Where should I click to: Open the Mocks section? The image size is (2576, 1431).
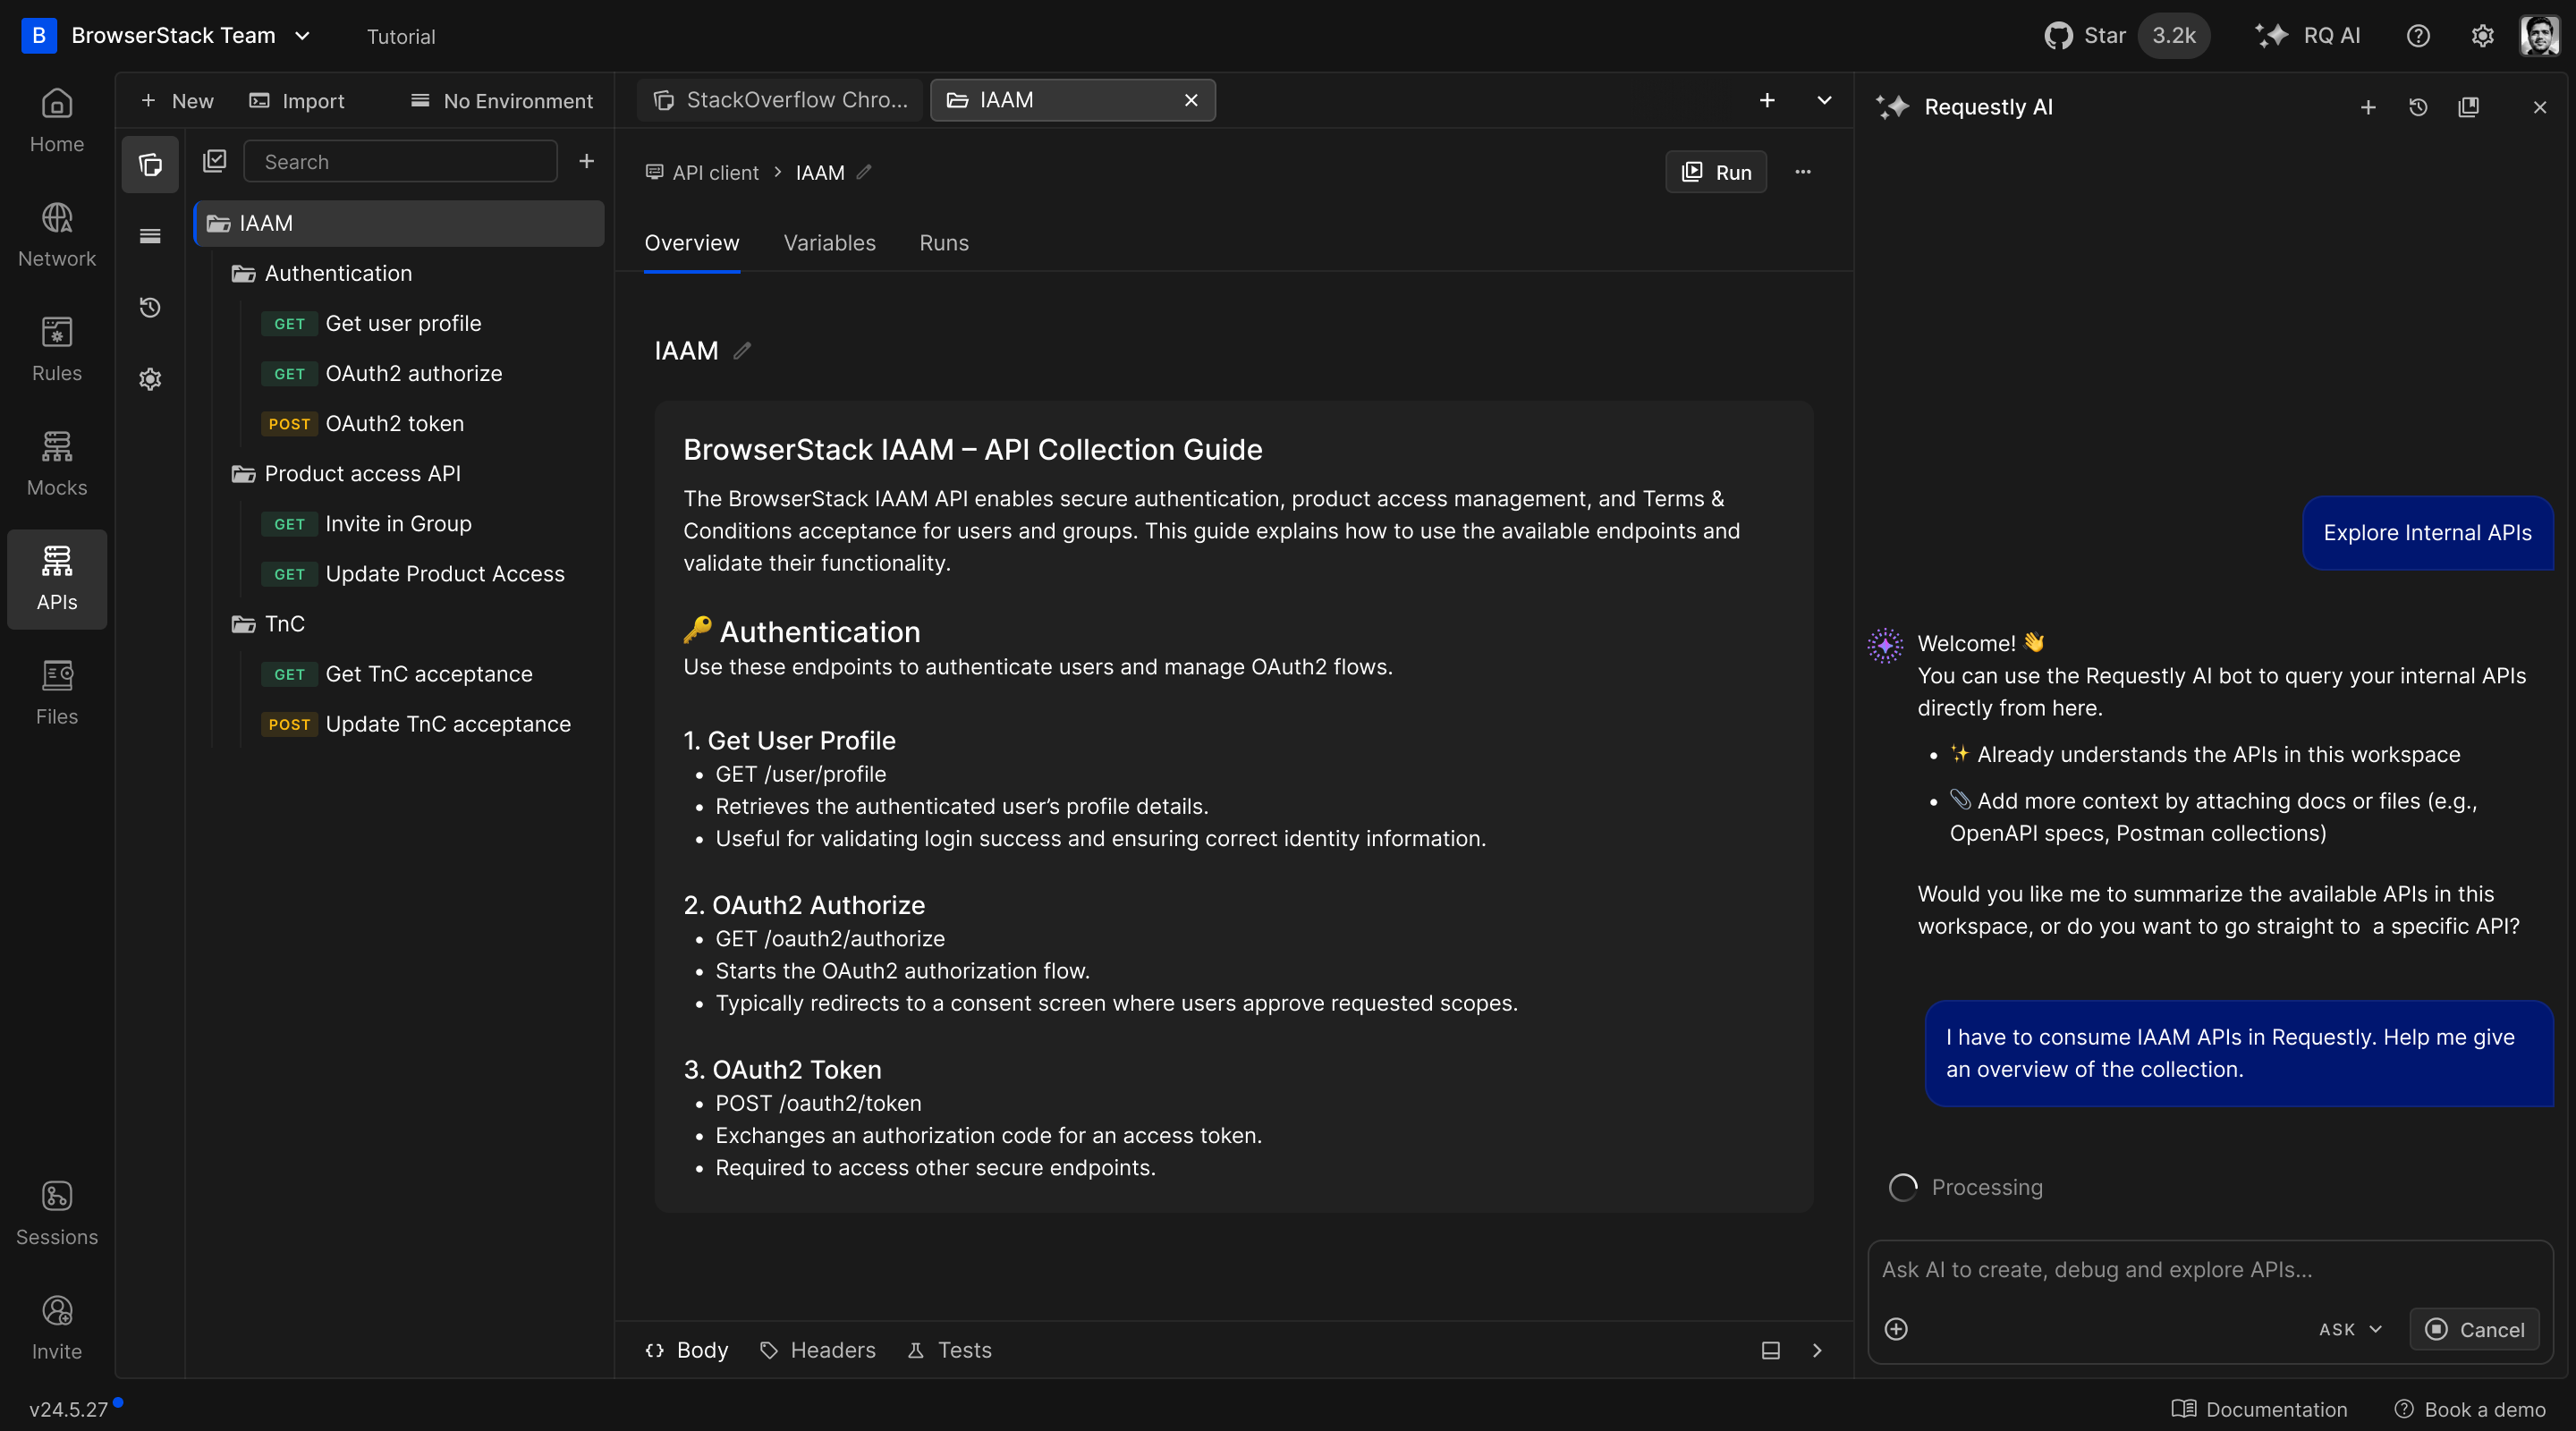[x=57, y=464]
